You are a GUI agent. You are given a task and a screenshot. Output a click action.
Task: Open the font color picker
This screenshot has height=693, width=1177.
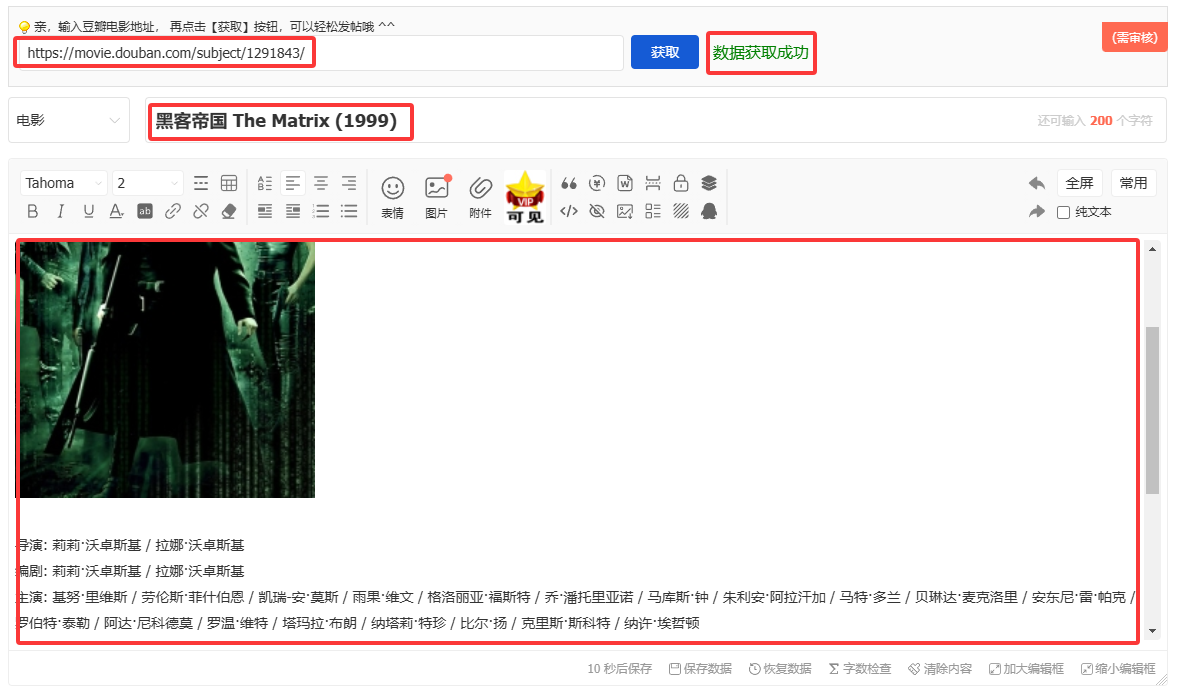click(x=116, y=212)
